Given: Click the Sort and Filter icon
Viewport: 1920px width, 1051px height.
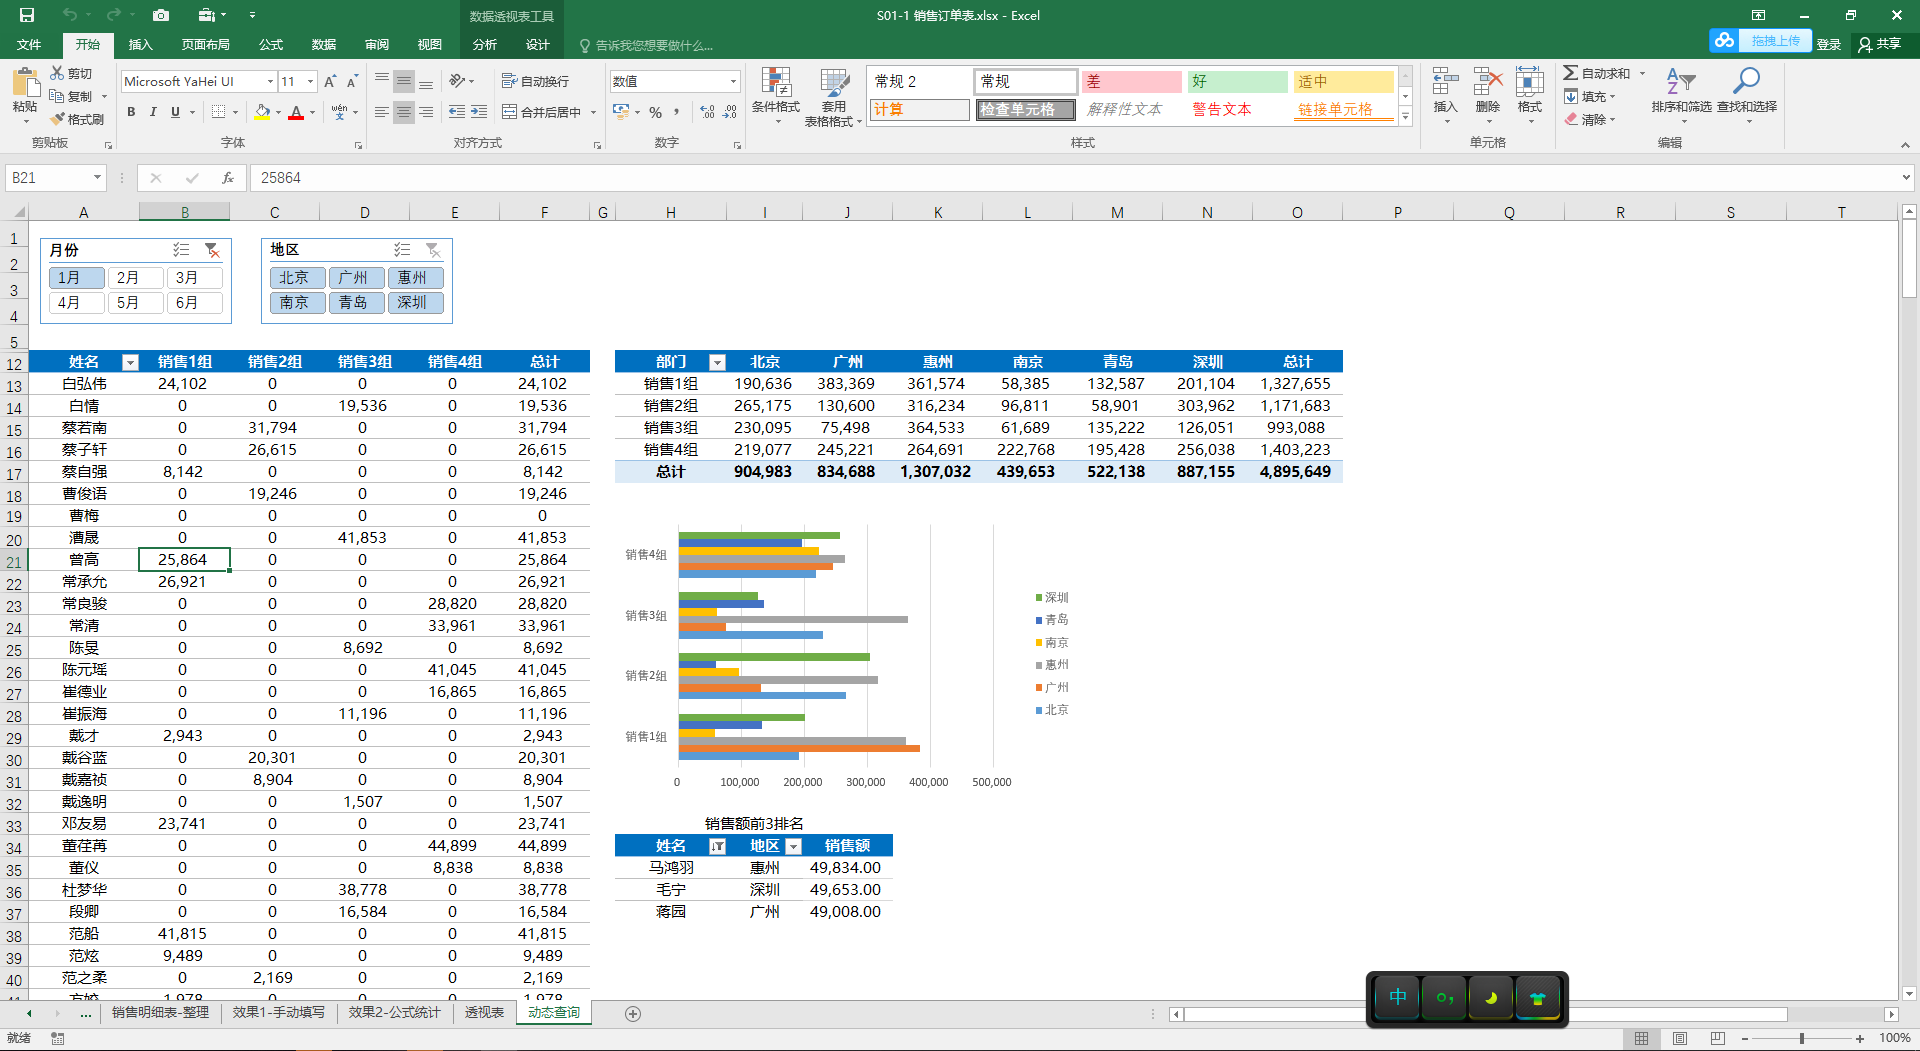Looking at the screenshot, I should point(1681,82).
